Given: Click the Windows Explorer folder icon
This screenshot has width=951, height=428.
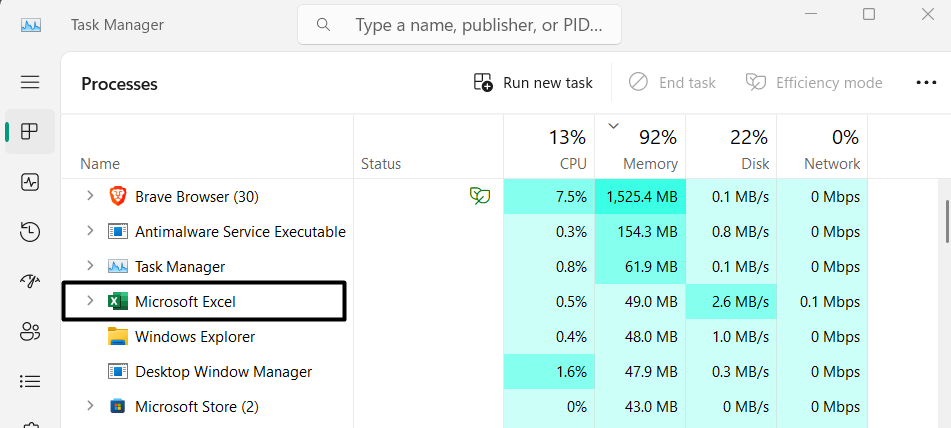Looking at the screenshot, I should point(118,337).
